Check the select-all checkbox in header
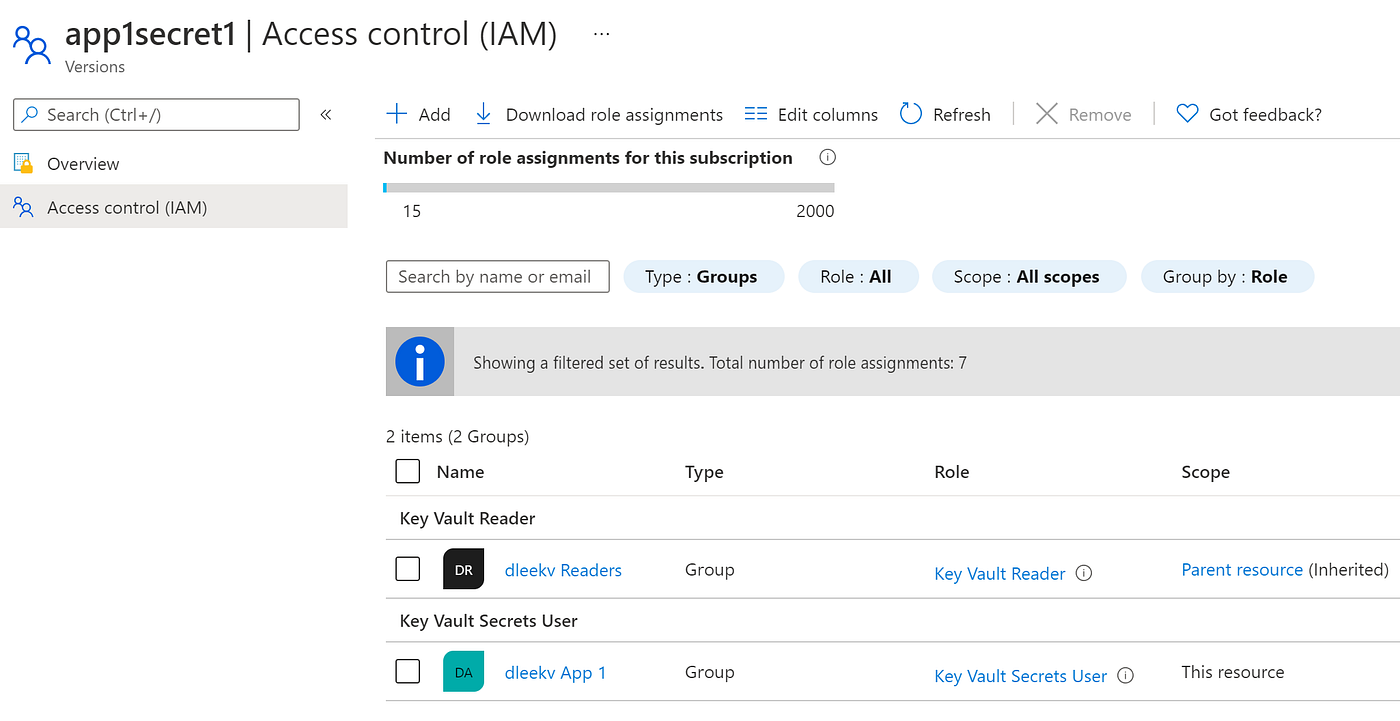The image size is (1400, 721). click(x=408, y=471)
